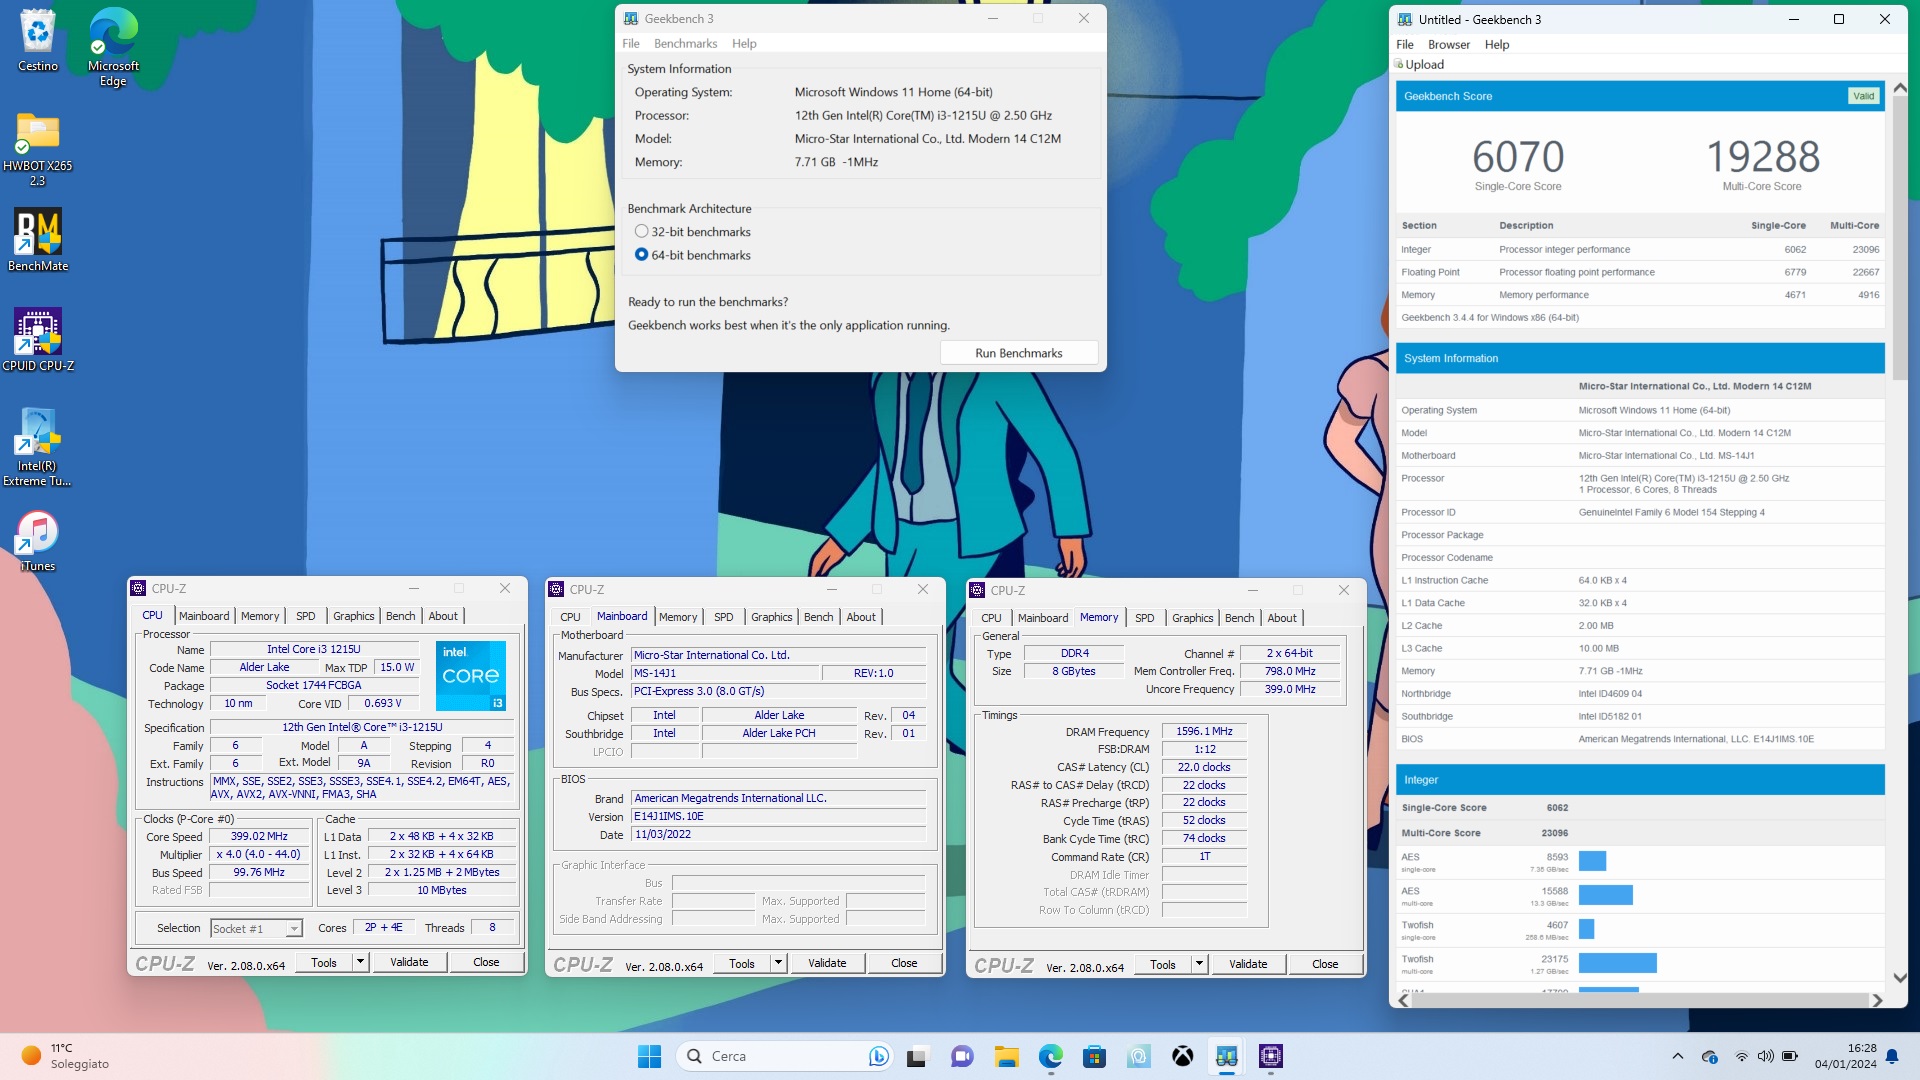Open the Help menu in Geekbench 3 setup window
Screen dimensions: 1920x1080
[744, 43]
